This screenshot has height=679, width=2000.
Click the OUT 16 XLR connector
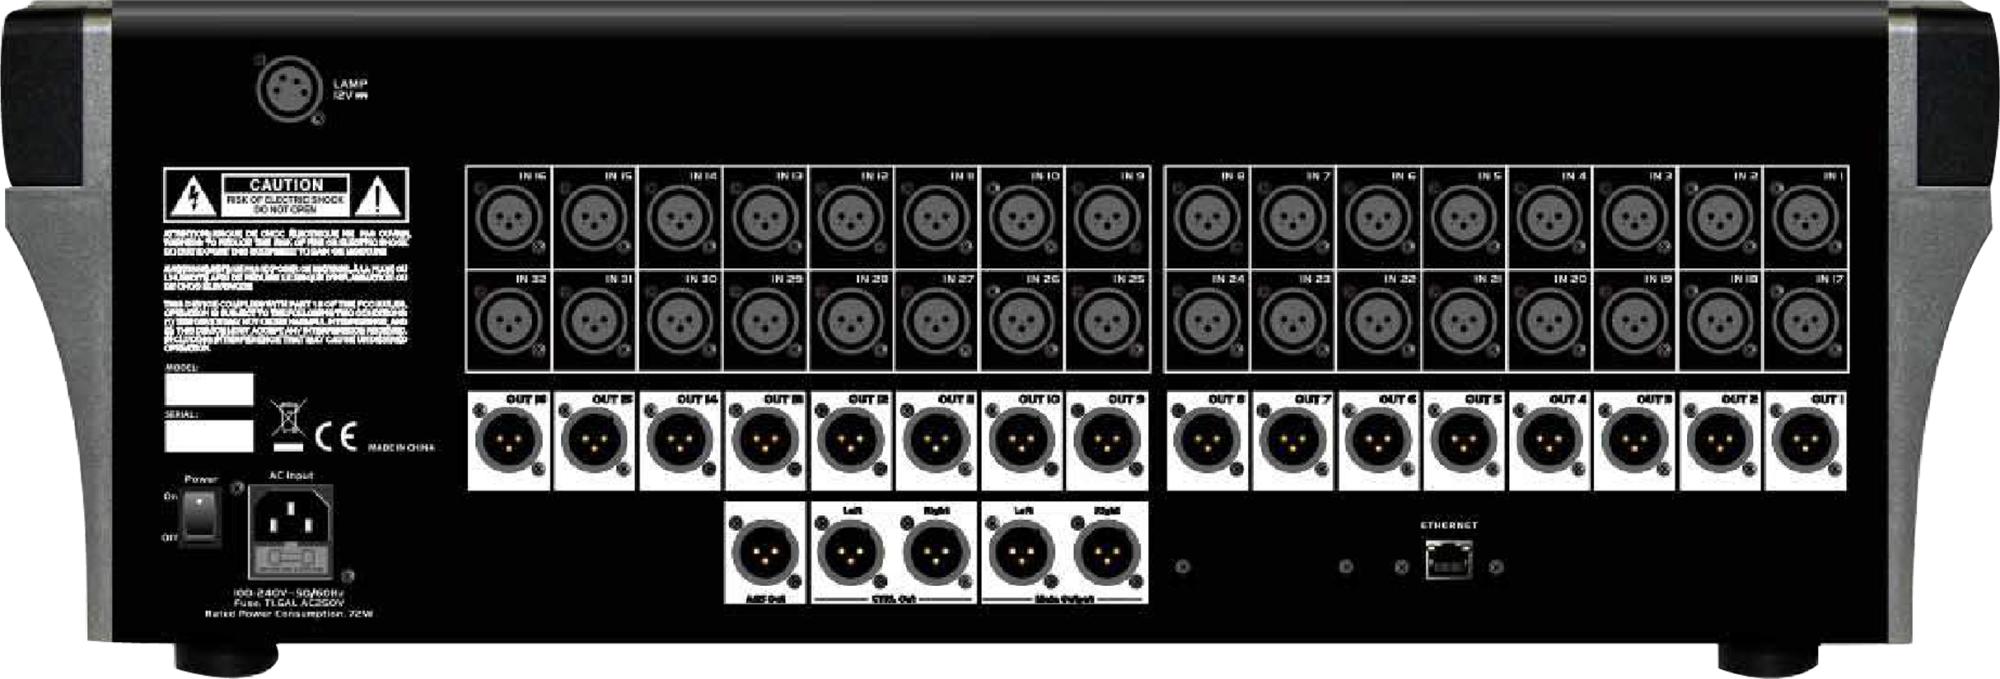click(x=508, y=441)
